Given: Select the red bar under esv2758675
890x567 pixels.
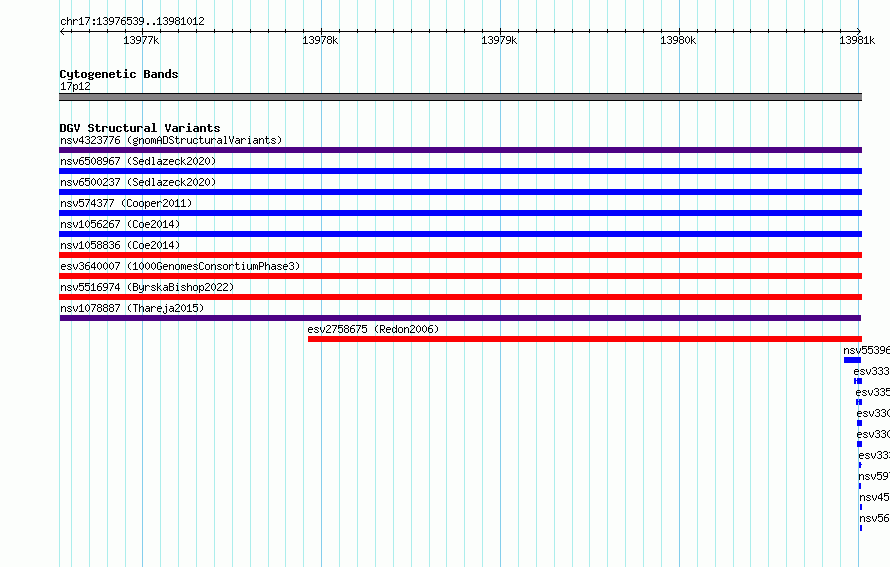Looking at the screenshot, I should [585, 339].
